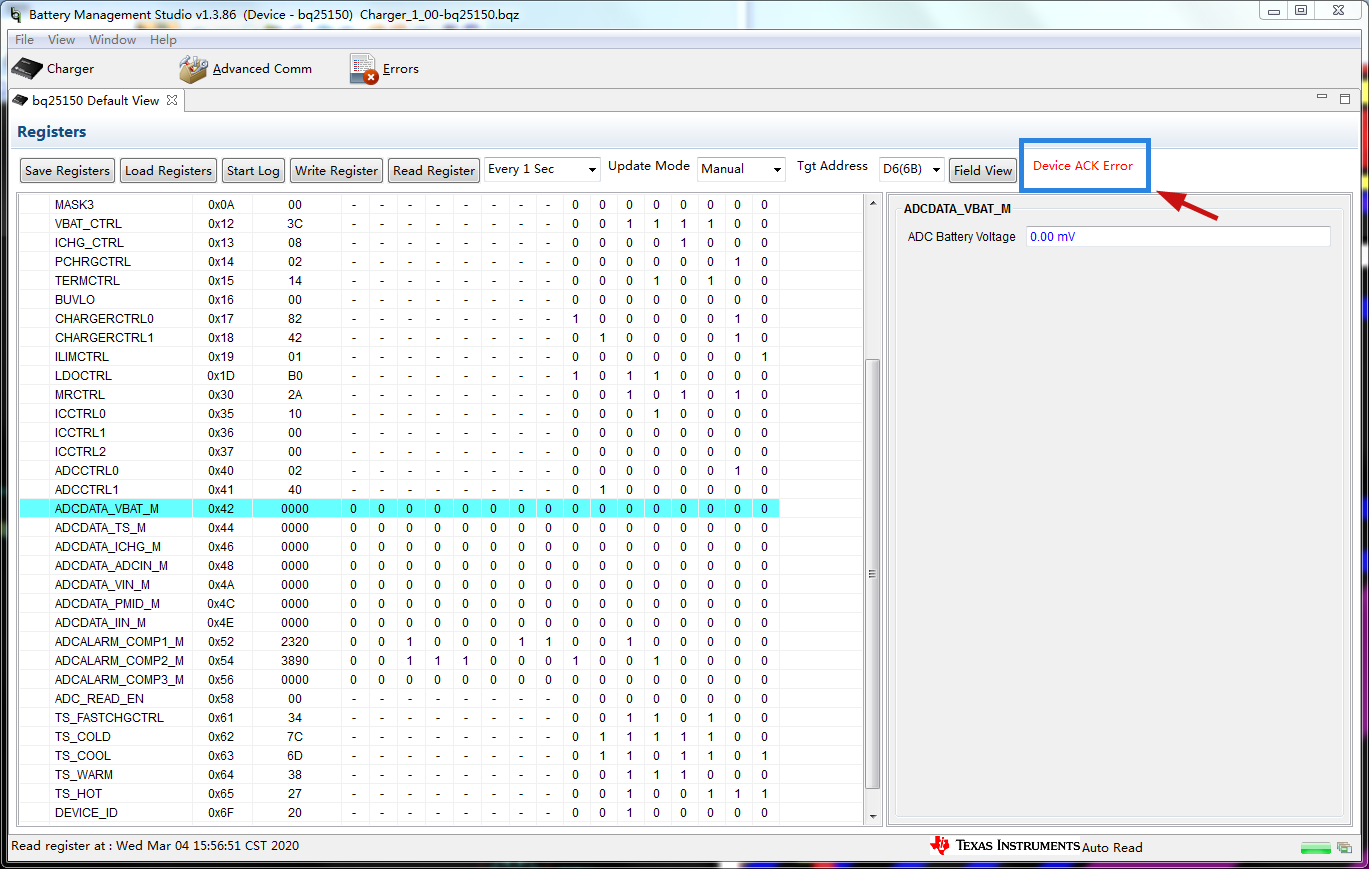Click the register table vertical scrollbar
Viewport: 1369px width, 869px height.
click(x=872, y=573)
